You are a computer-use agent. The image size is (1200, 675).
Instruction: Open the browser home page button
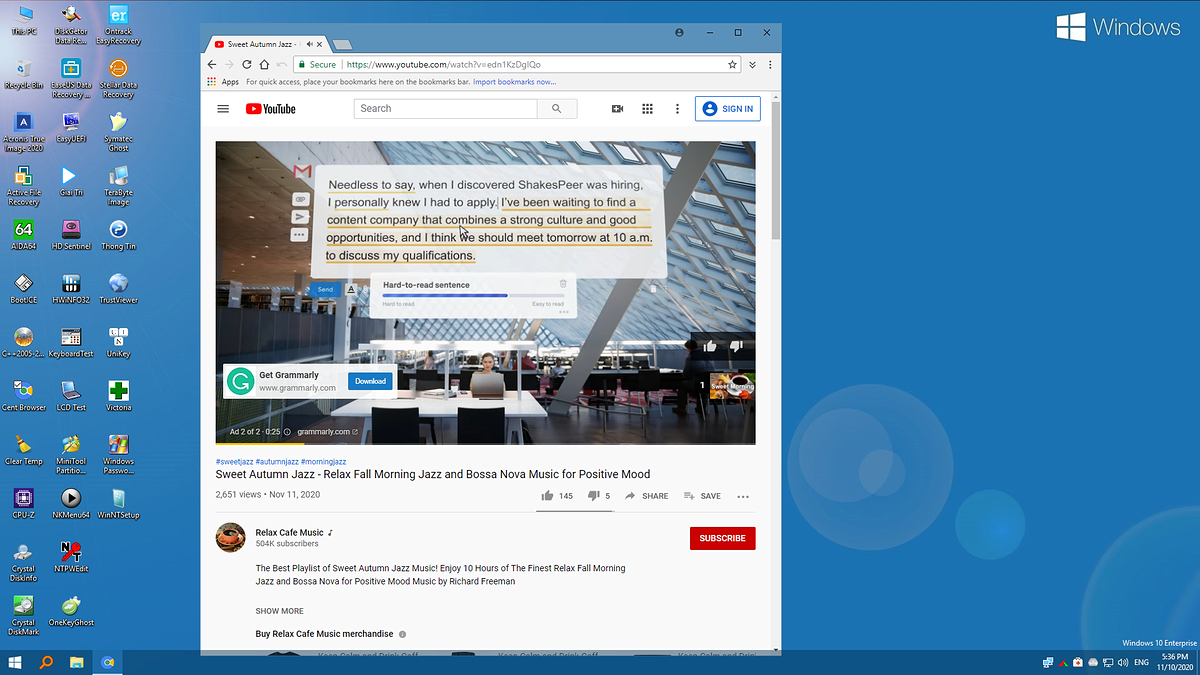263,64
